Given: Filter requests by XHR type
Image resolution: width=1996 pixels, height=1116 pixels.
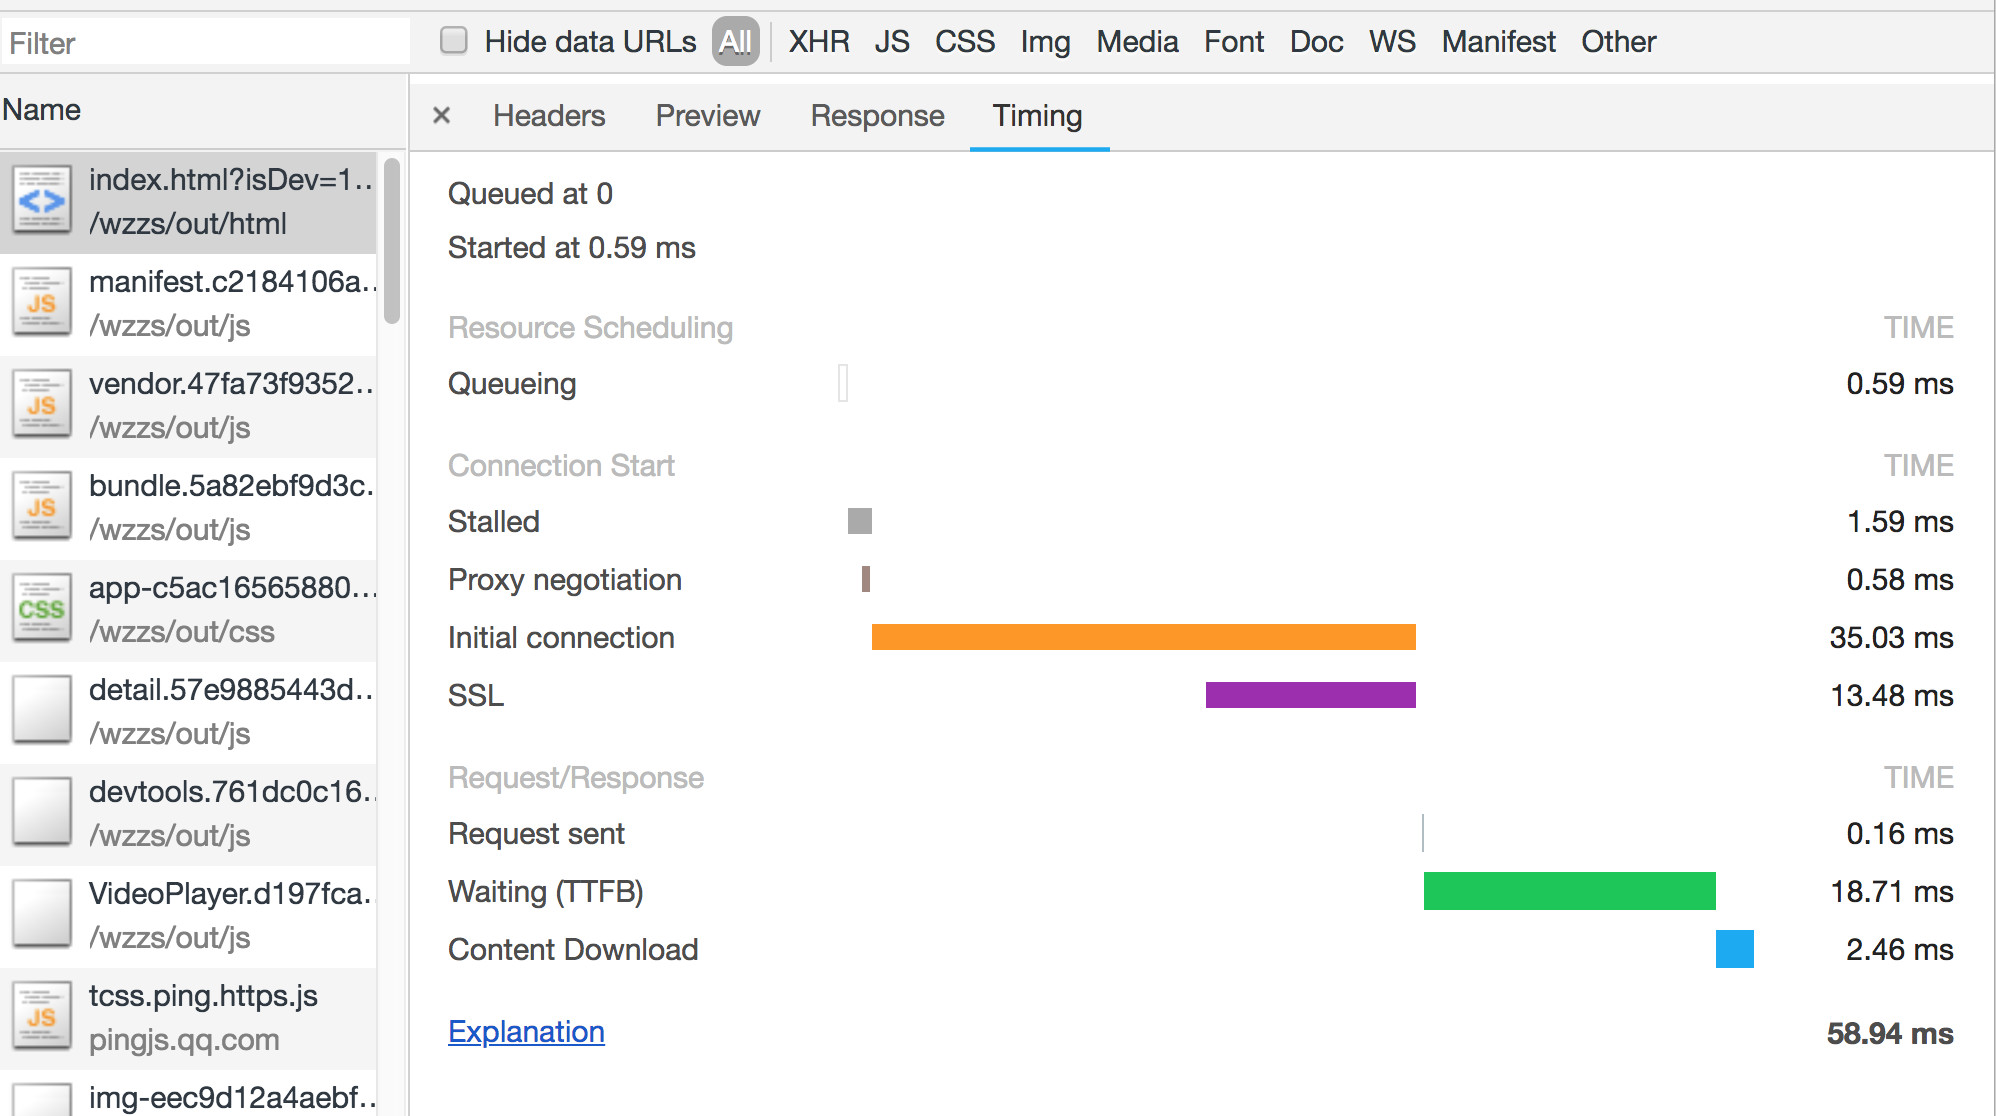Looking at the screenshot, I should pyautogui.click(x=819, y=42).
